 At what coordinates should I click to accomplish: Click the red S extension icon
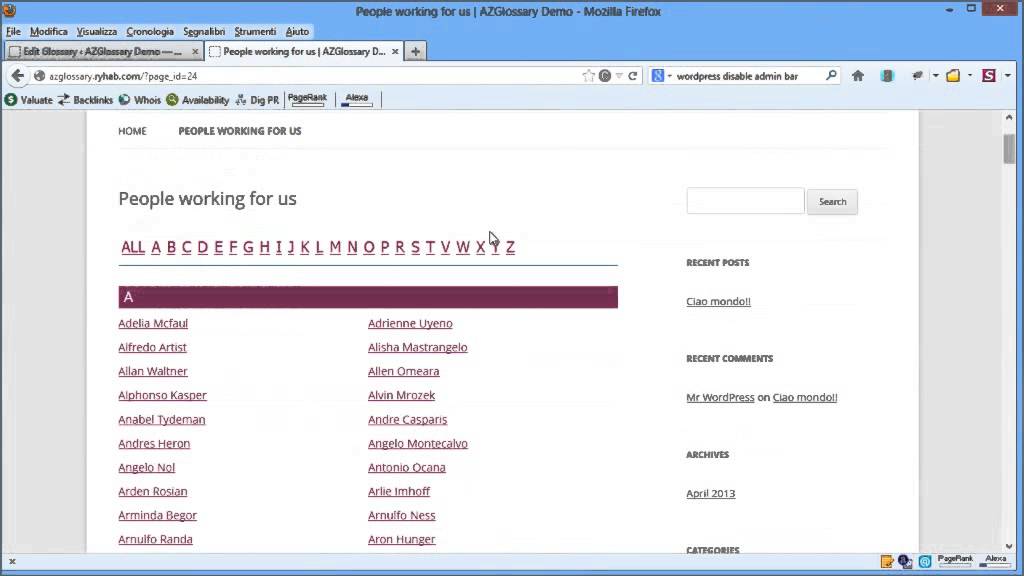[x=989, y=76]
